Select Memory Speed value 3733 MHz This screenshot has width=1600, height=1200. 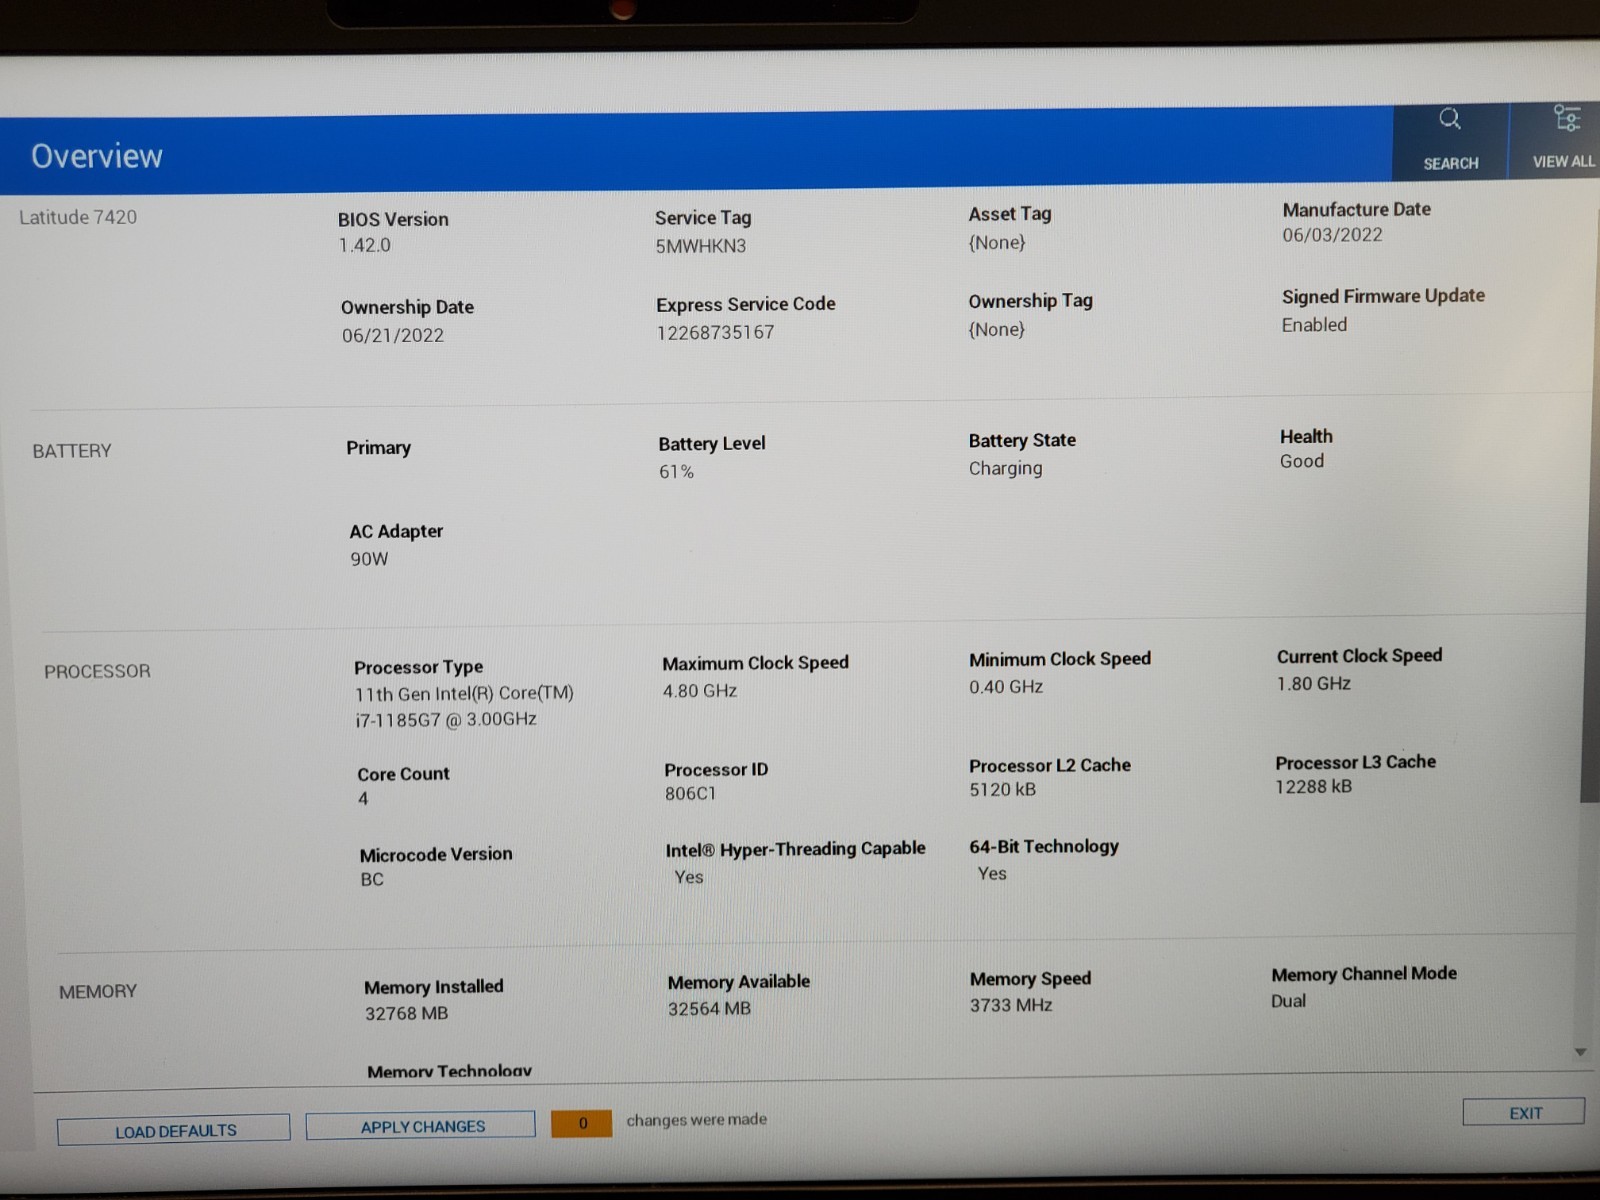[x=1011, y=1005]
